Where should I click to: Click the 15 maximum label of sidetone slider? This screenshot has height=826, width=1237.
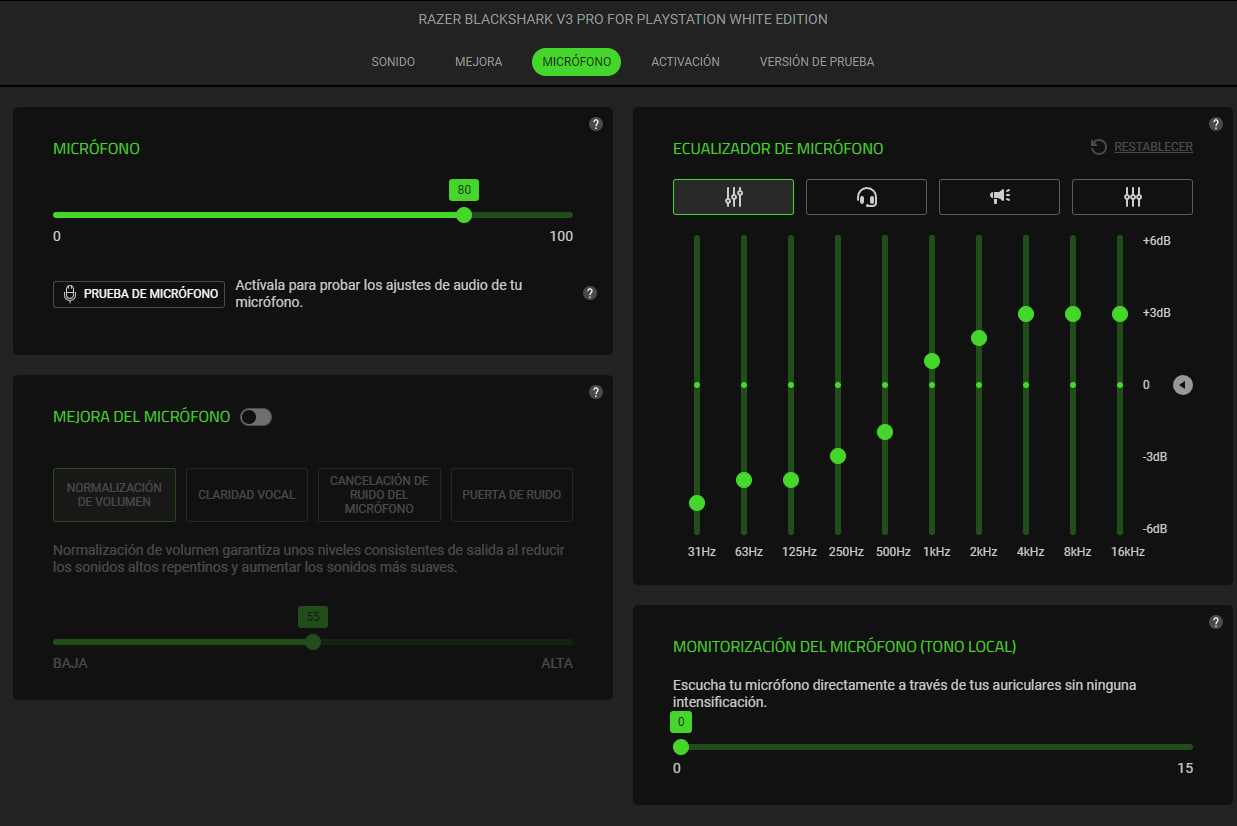point(1185,768)
